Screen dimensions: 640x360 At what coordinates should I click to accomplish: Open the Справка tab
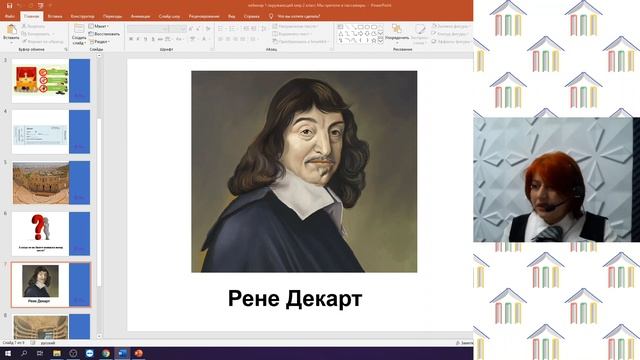[251, 16]
